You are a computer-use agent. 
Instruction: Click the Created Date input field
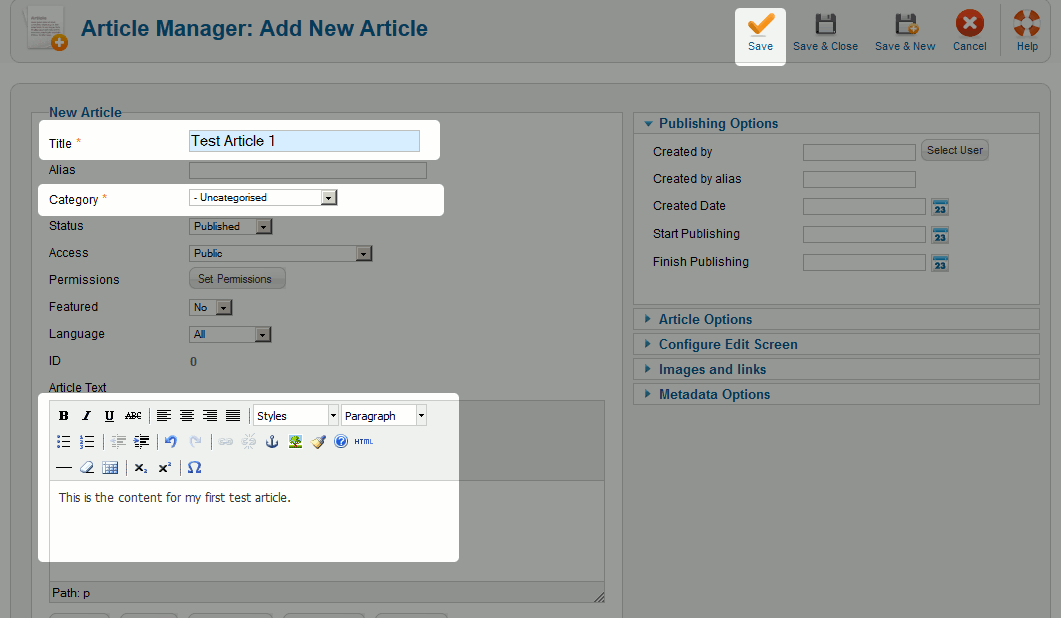pyautogui.click(x=864, y=206)
